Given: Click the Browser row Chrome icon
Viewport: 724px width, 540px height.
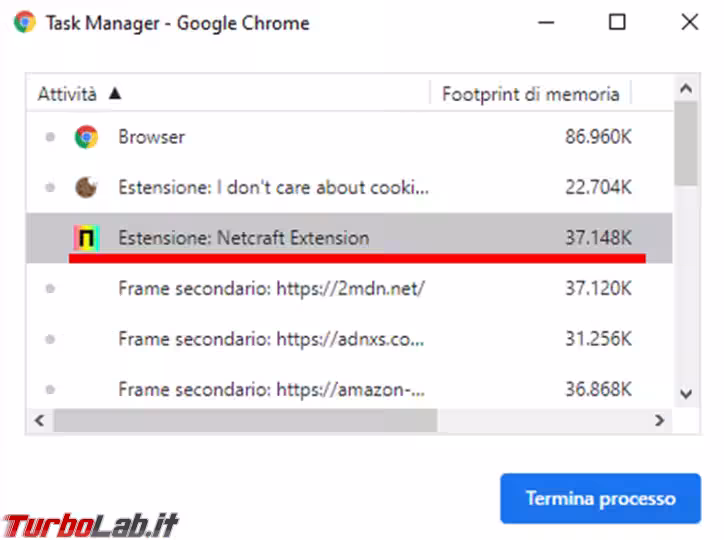Looking at the screenshot, I should (x=86, y=137).
